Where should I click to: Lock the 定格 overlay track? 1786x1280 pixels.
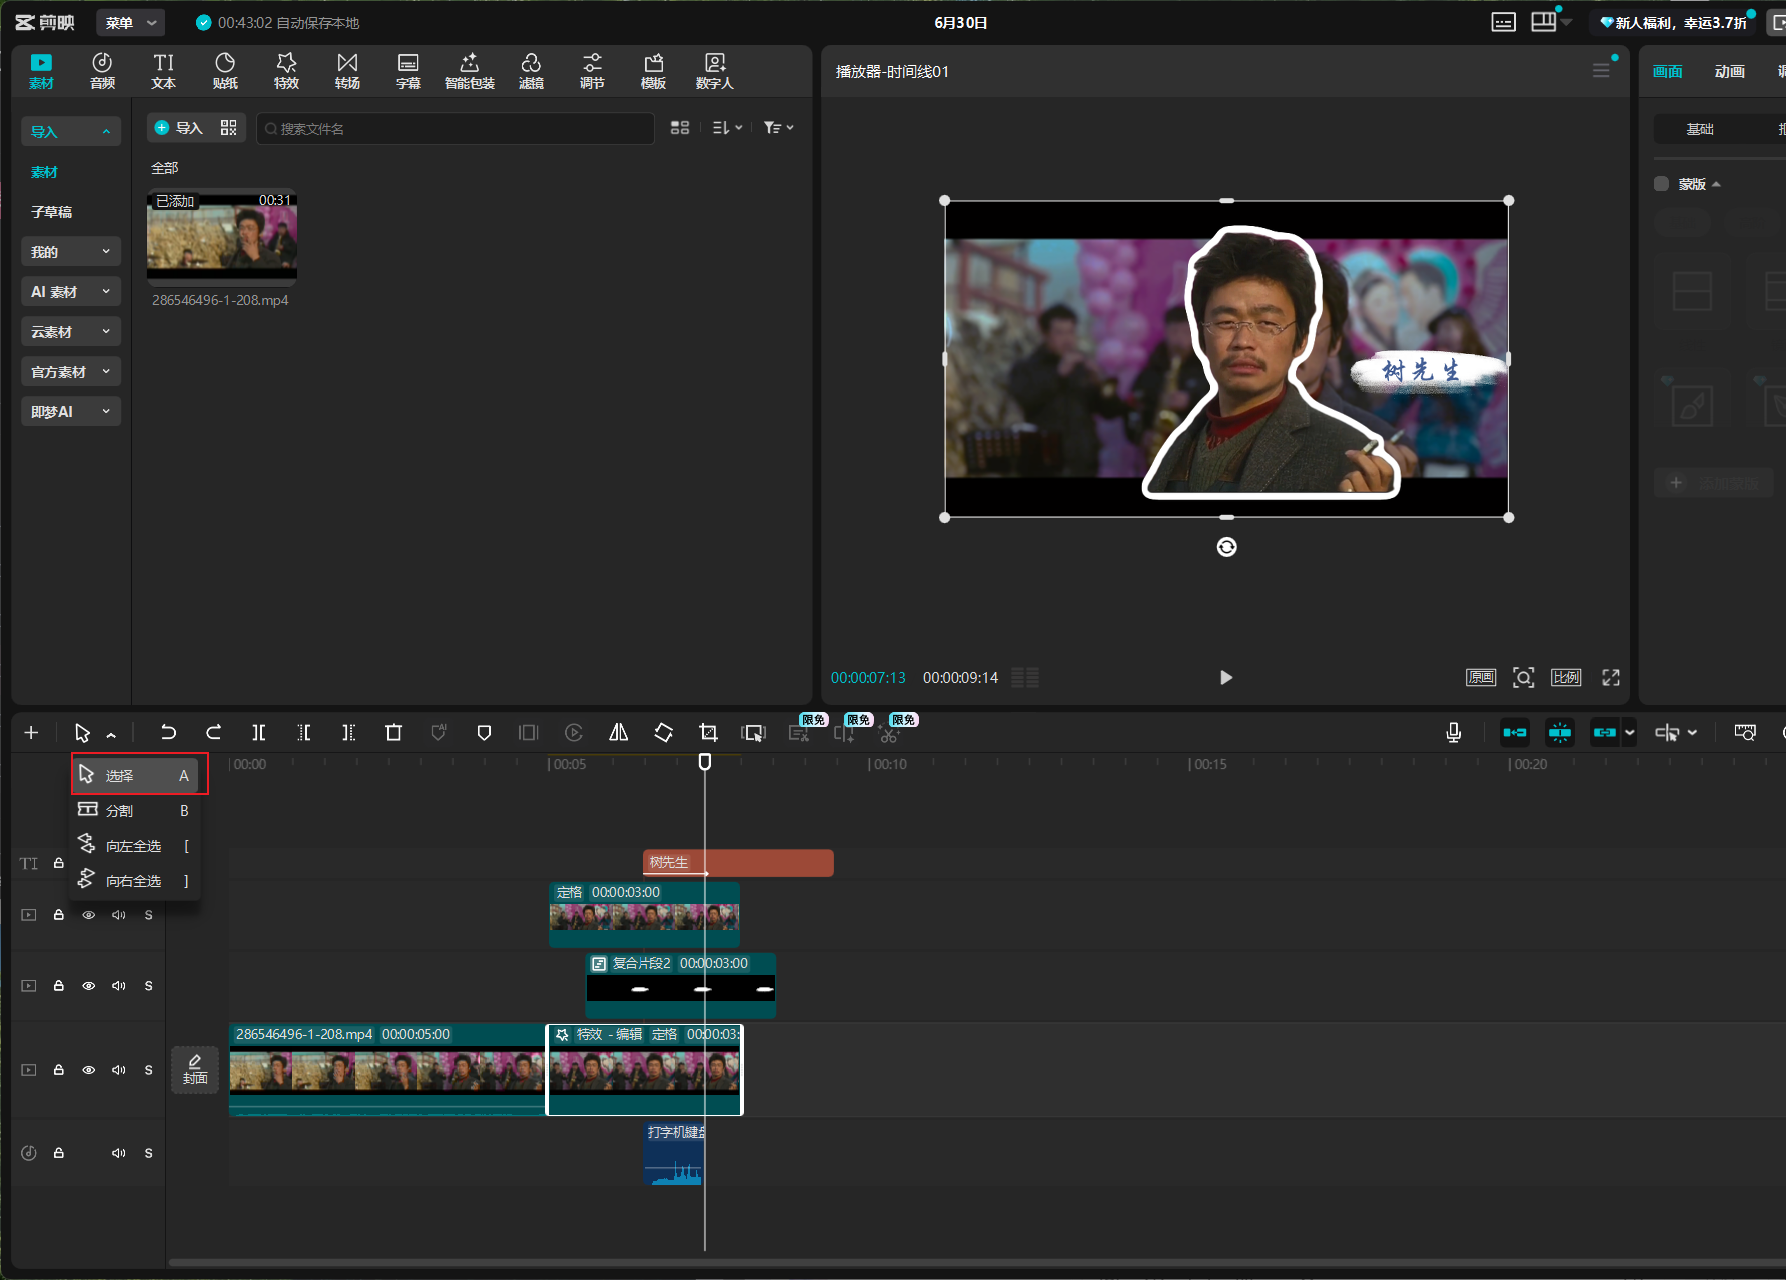59,915
